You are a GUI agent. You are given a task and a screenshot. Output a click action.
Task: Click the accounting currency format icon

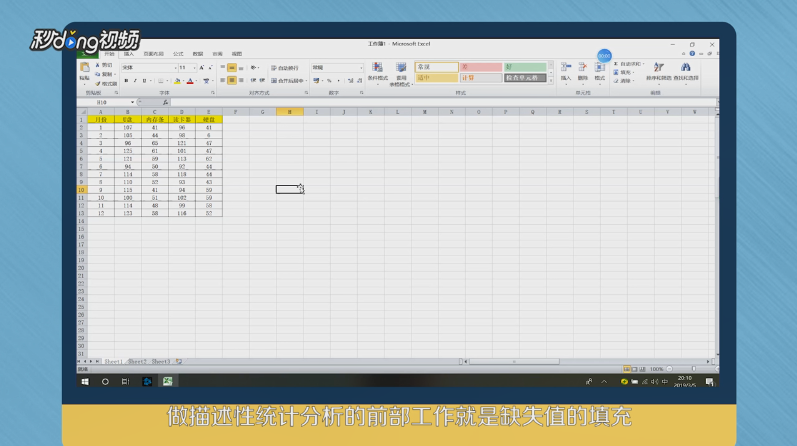click(x=316, y=80)
